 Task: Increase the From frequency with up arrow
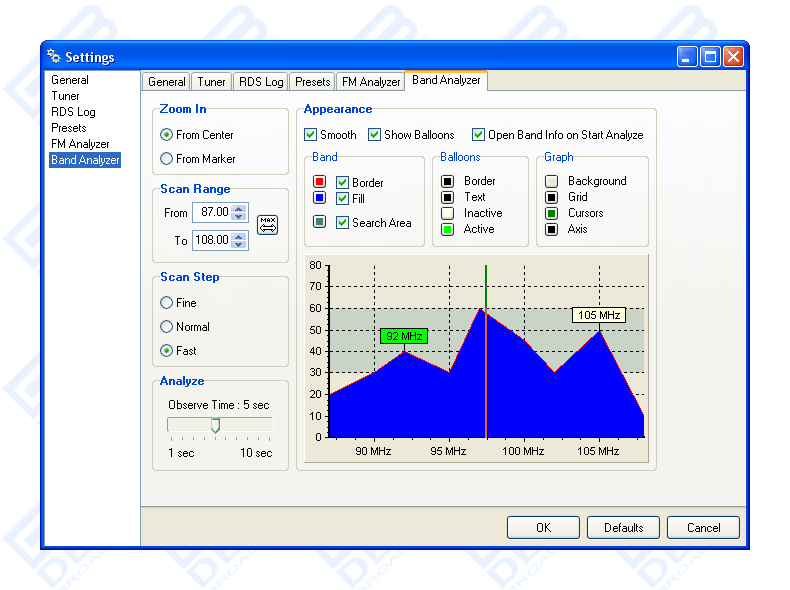tap(238, 208)
